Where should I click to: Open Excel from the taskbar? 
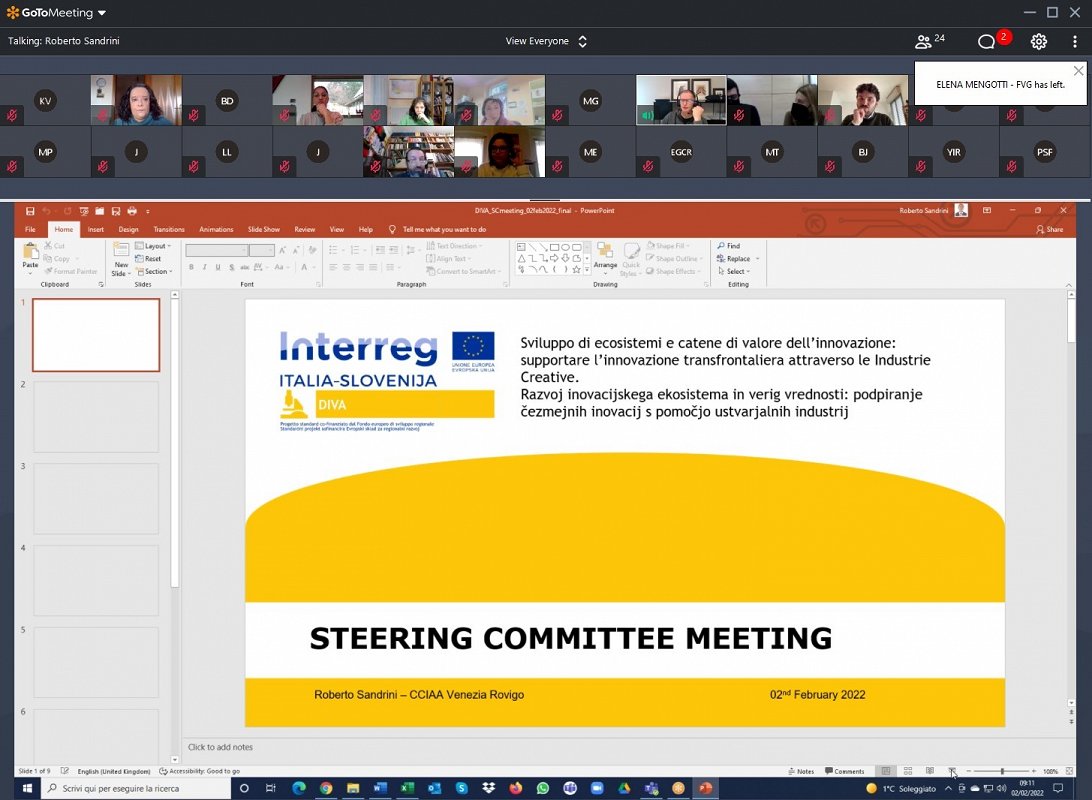407,788
